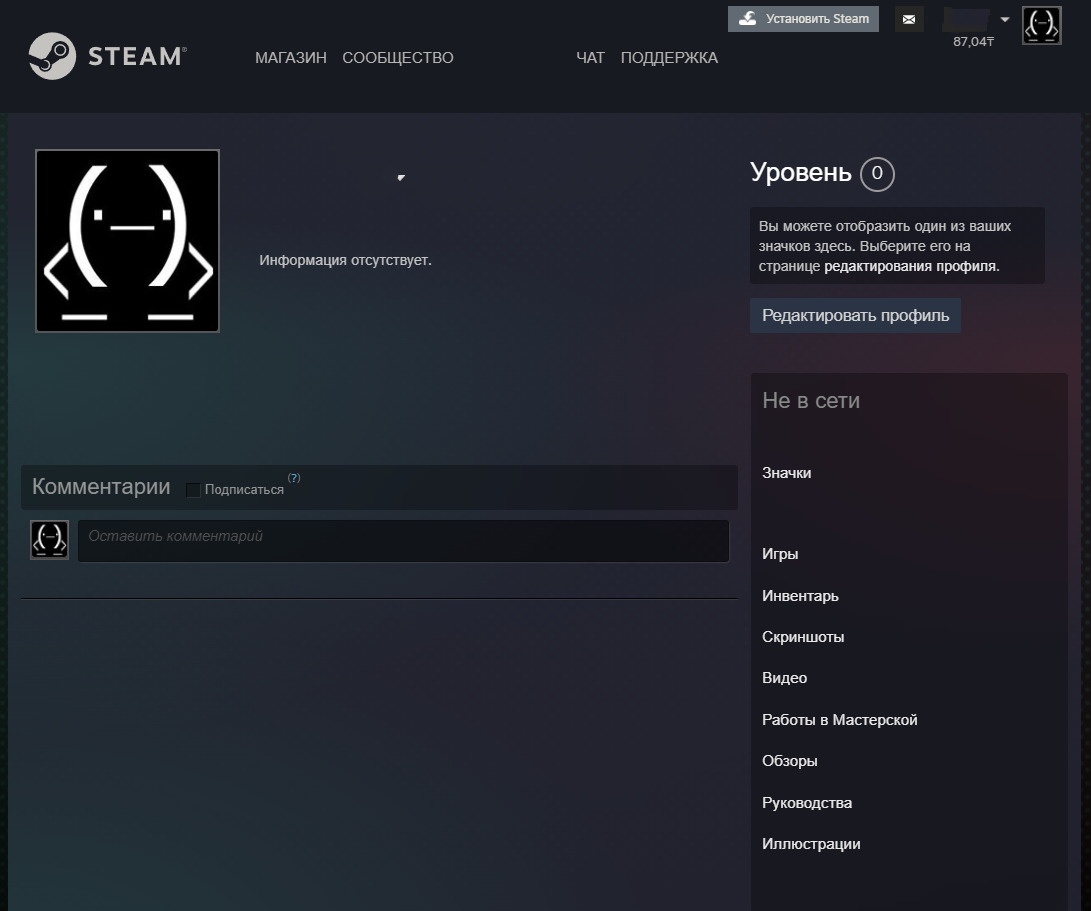Toggle the Подписаться checkbox
Viewport: 1091px width, 911px height.
[x=193, y=490]
